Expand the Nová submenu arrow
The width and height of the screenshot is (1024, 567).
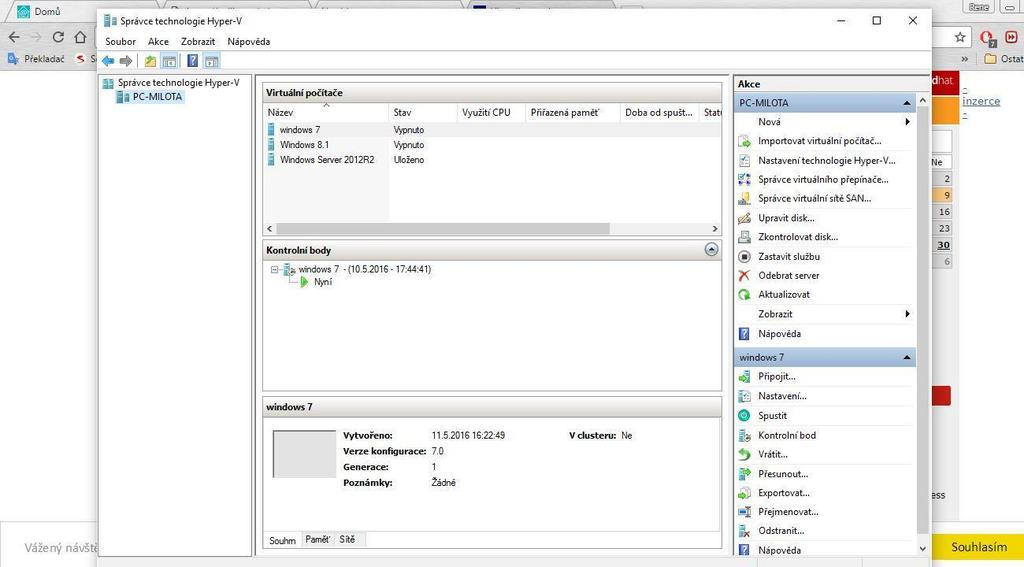click(x=907, y=122)
